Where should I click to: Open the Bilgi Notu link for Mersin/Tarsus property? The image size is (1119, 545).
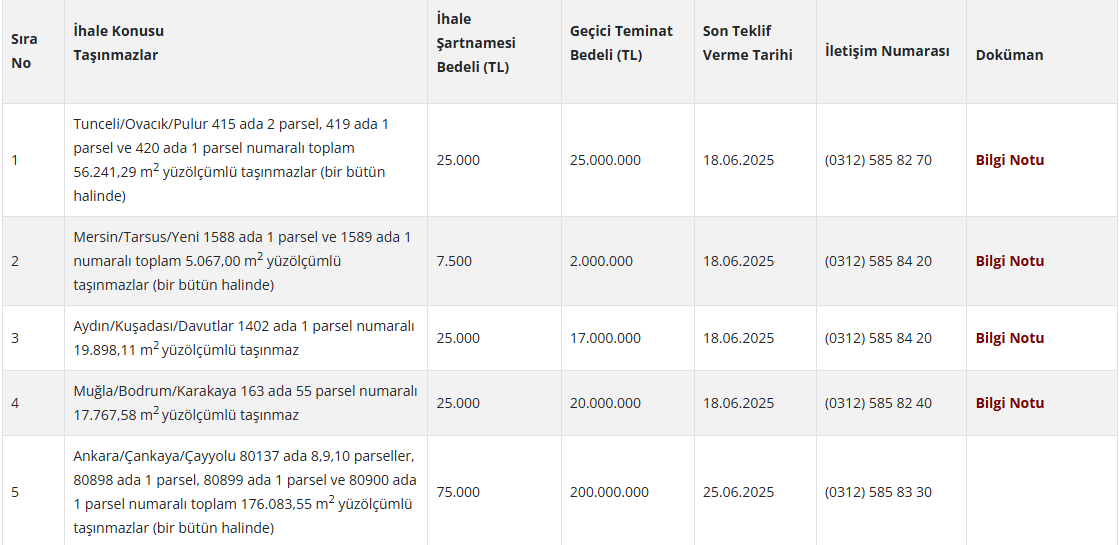click(1009, 261)
